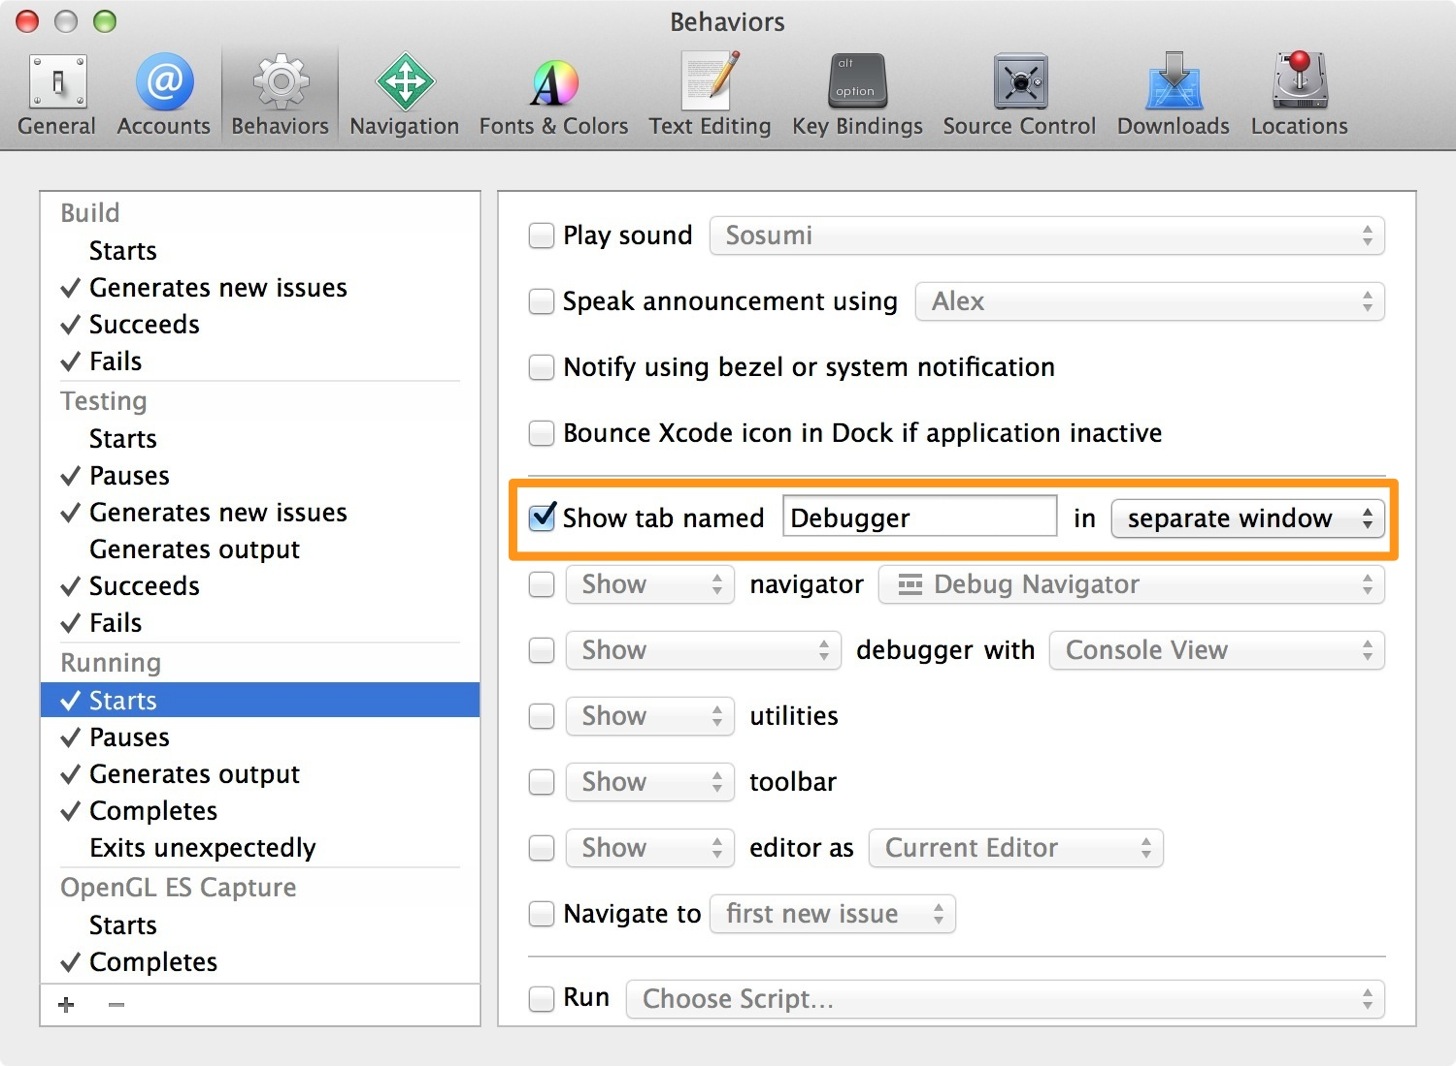This screenshot has width=1456, height=1066.
Task: Select the Behaviors gear icon
Action: pos(281,82)
